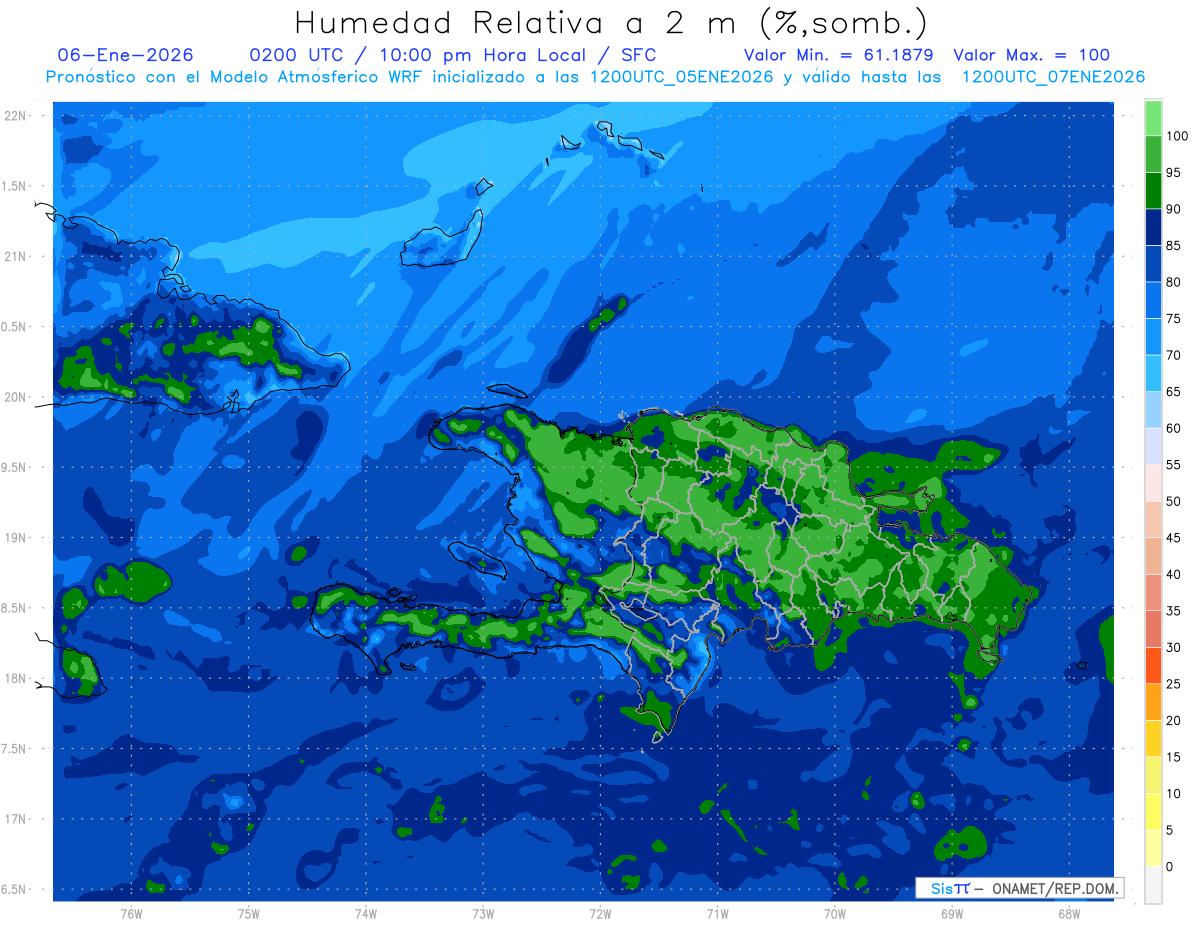Click the legend value "100"
The width and height of the screenshot is (1200, 927).
1177,137
